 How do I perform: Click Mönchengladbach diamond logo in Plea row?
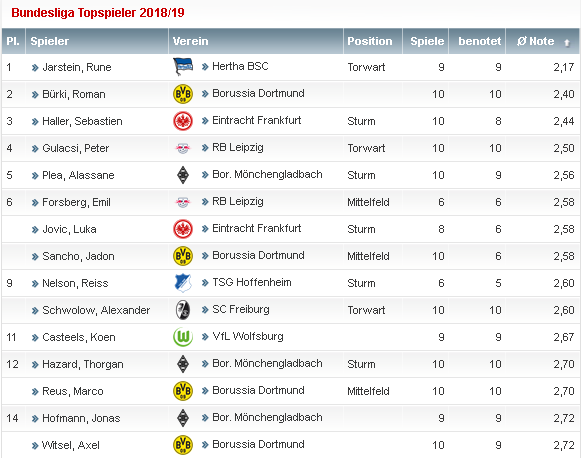[x=183, y=175]
